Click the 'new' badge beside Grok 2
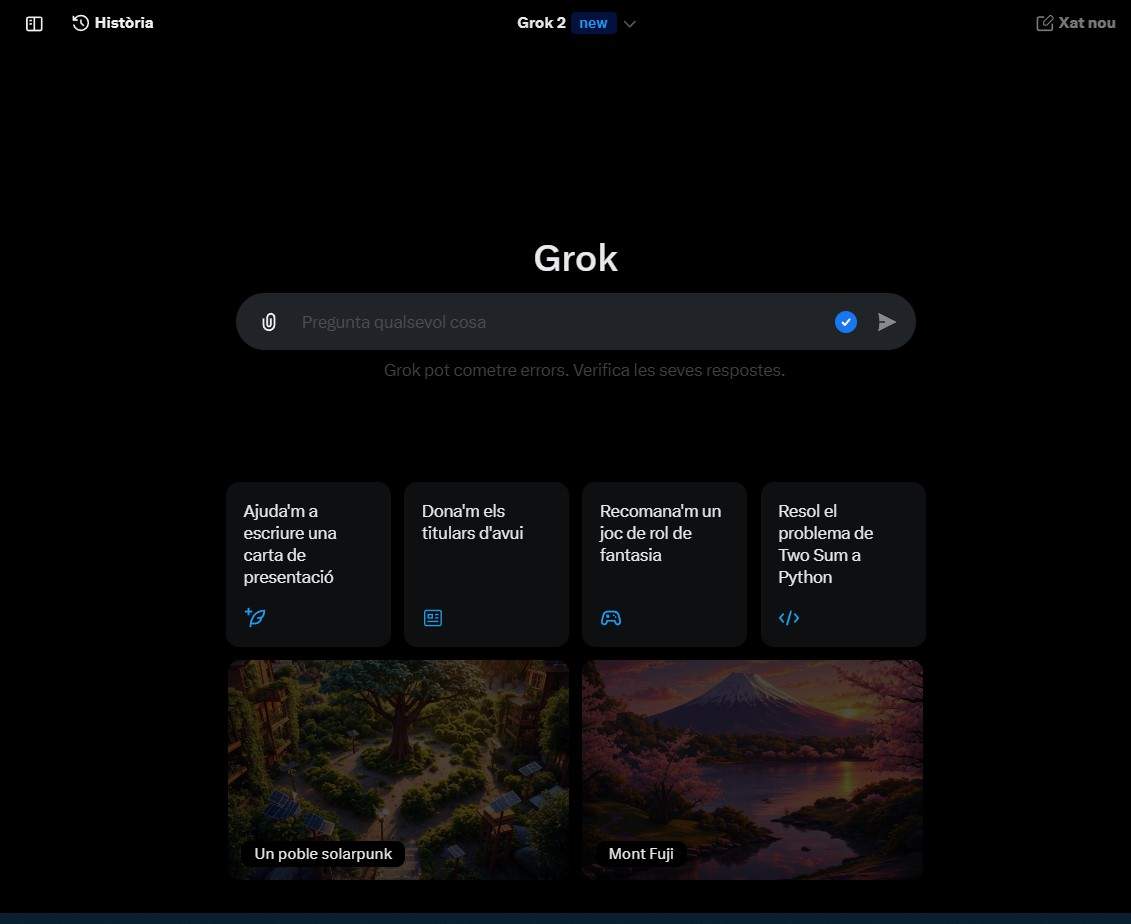1131x924 pixels. pos(593,23)
